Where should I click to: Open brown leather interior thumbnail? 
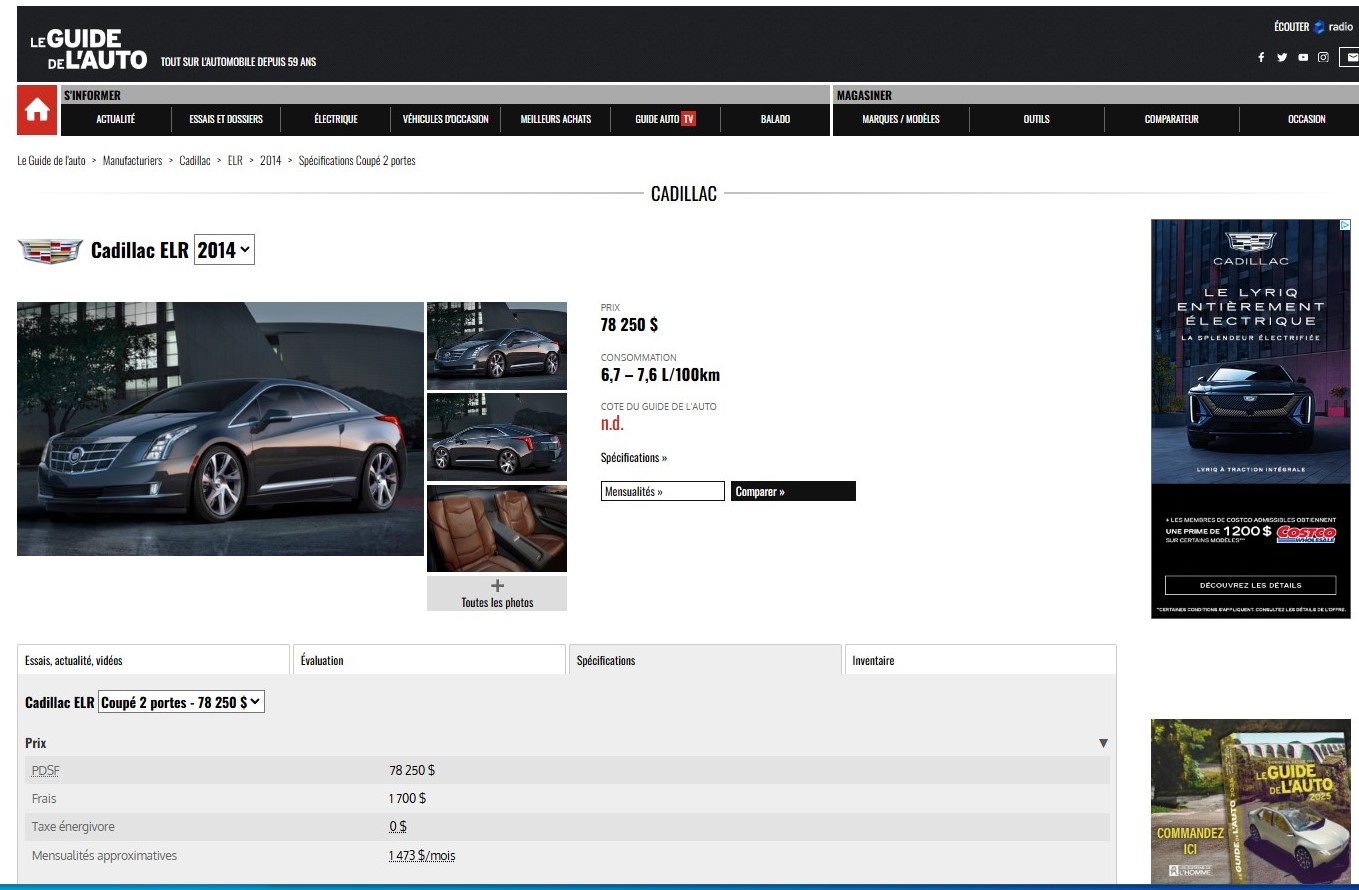[497, 529]
